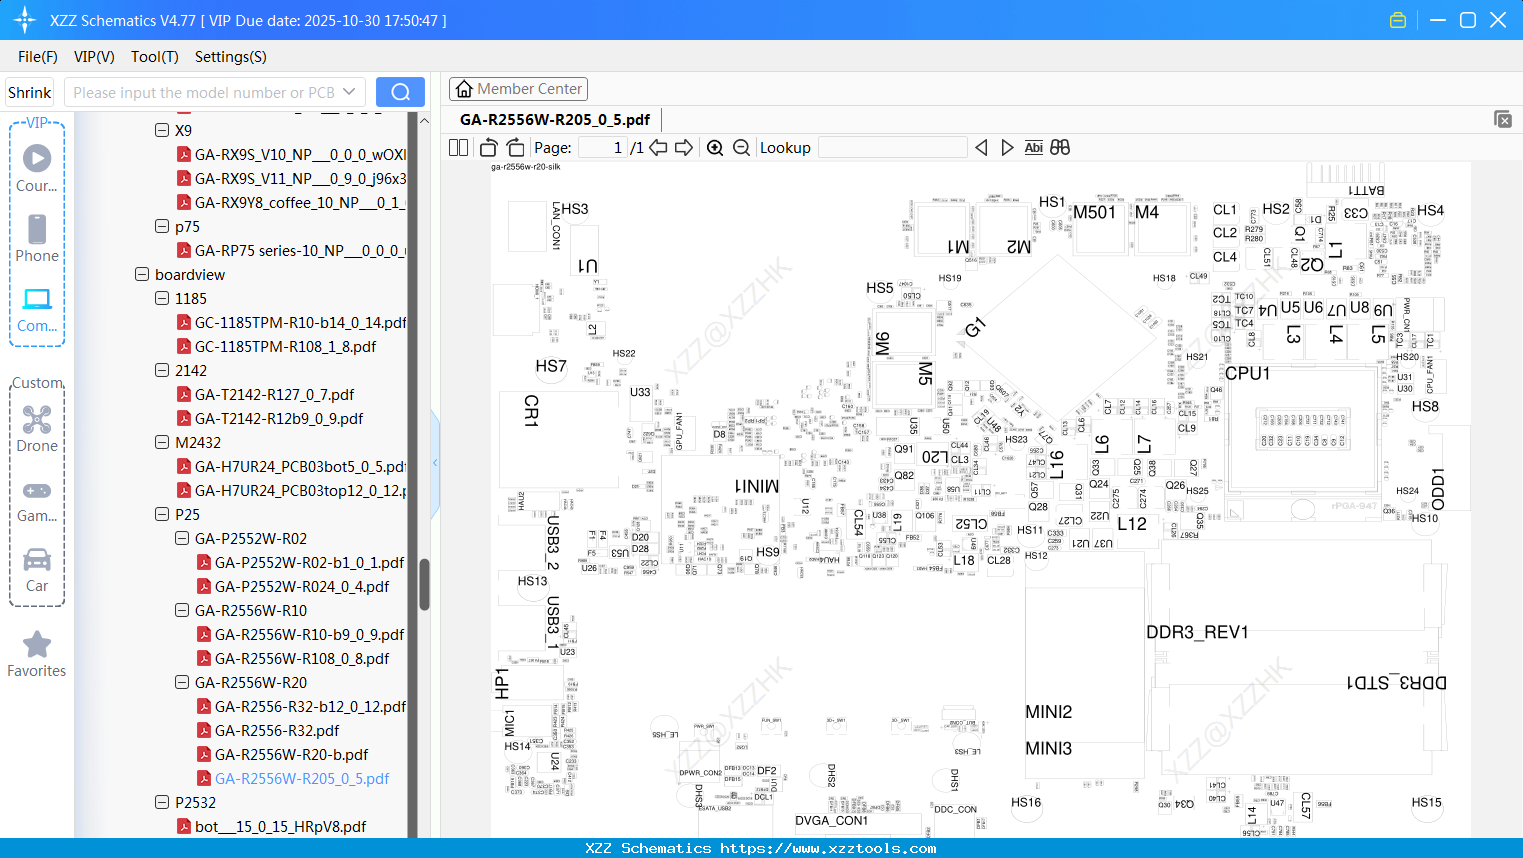Select the GA-R2556W-R205_0_5.pdf tab

(x=555, y=120)
